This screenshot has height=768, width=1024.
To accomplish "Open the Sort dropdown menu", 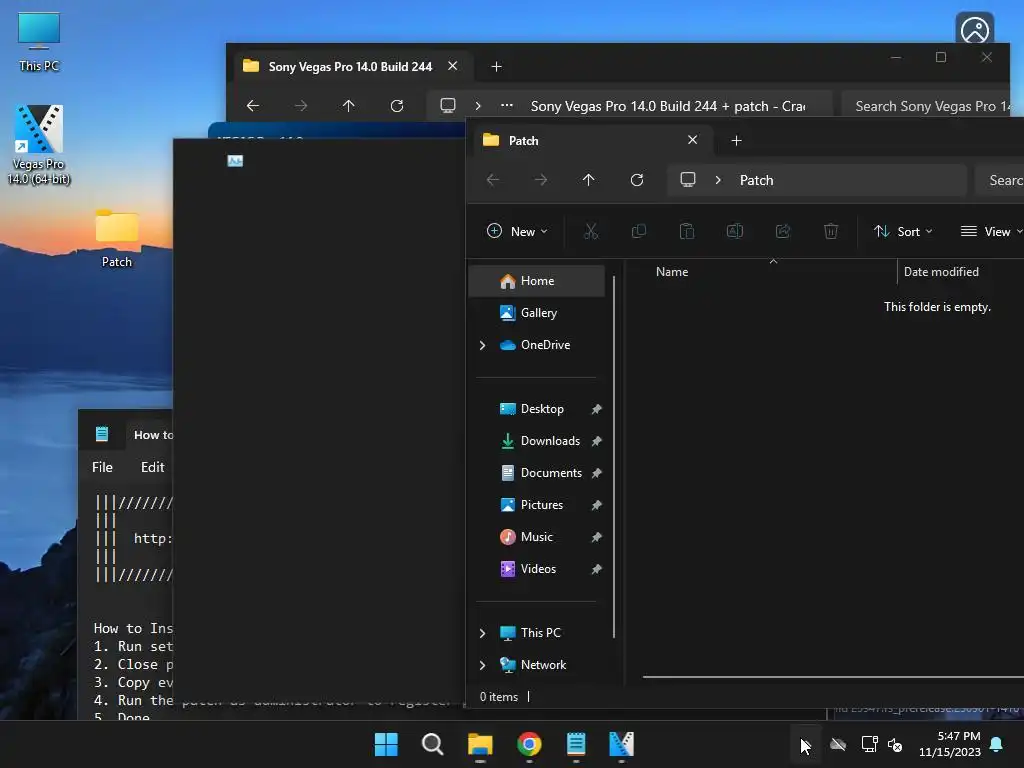I will (903, 231).
